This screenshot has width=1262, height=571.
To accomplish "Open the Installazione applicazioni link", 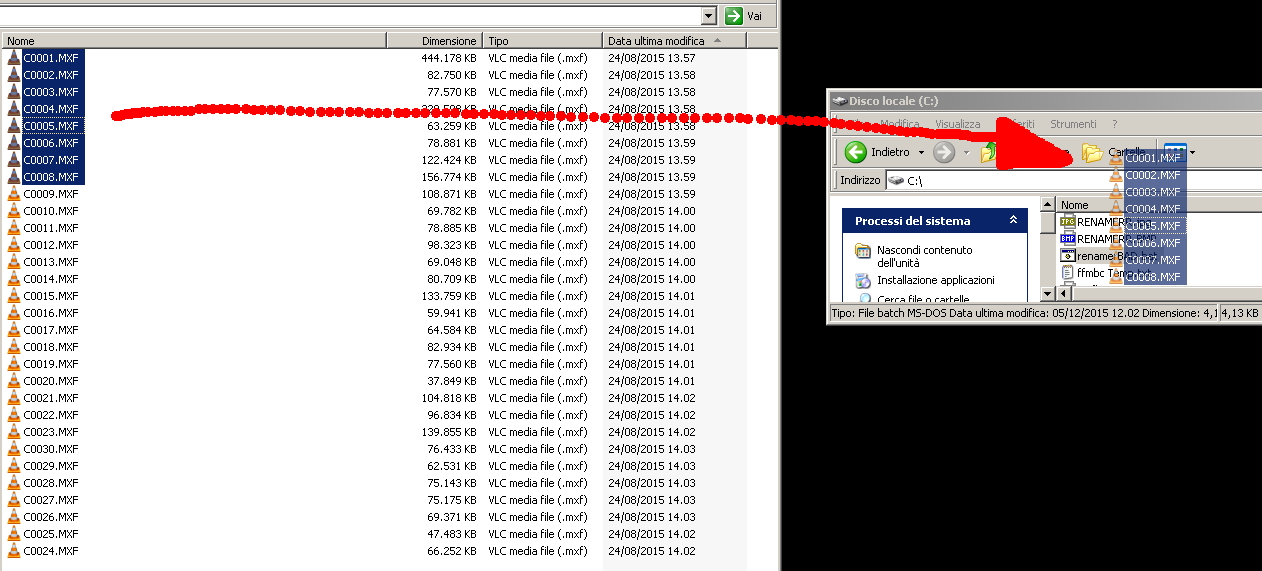I will tap(935, 281).
